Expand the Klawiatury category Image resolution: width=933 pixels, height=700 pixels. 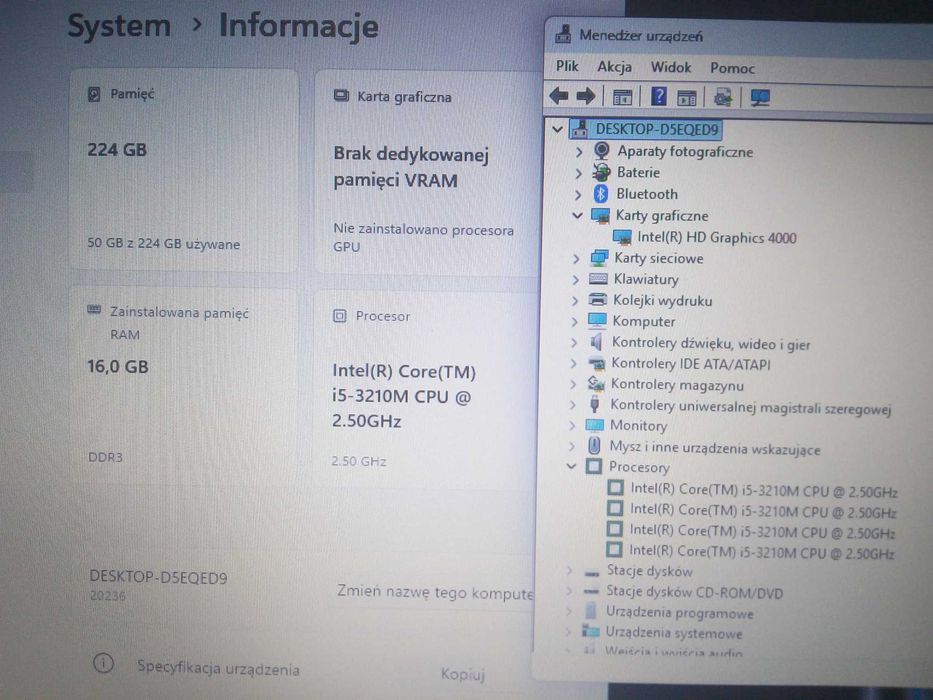[x=575, y=279]
